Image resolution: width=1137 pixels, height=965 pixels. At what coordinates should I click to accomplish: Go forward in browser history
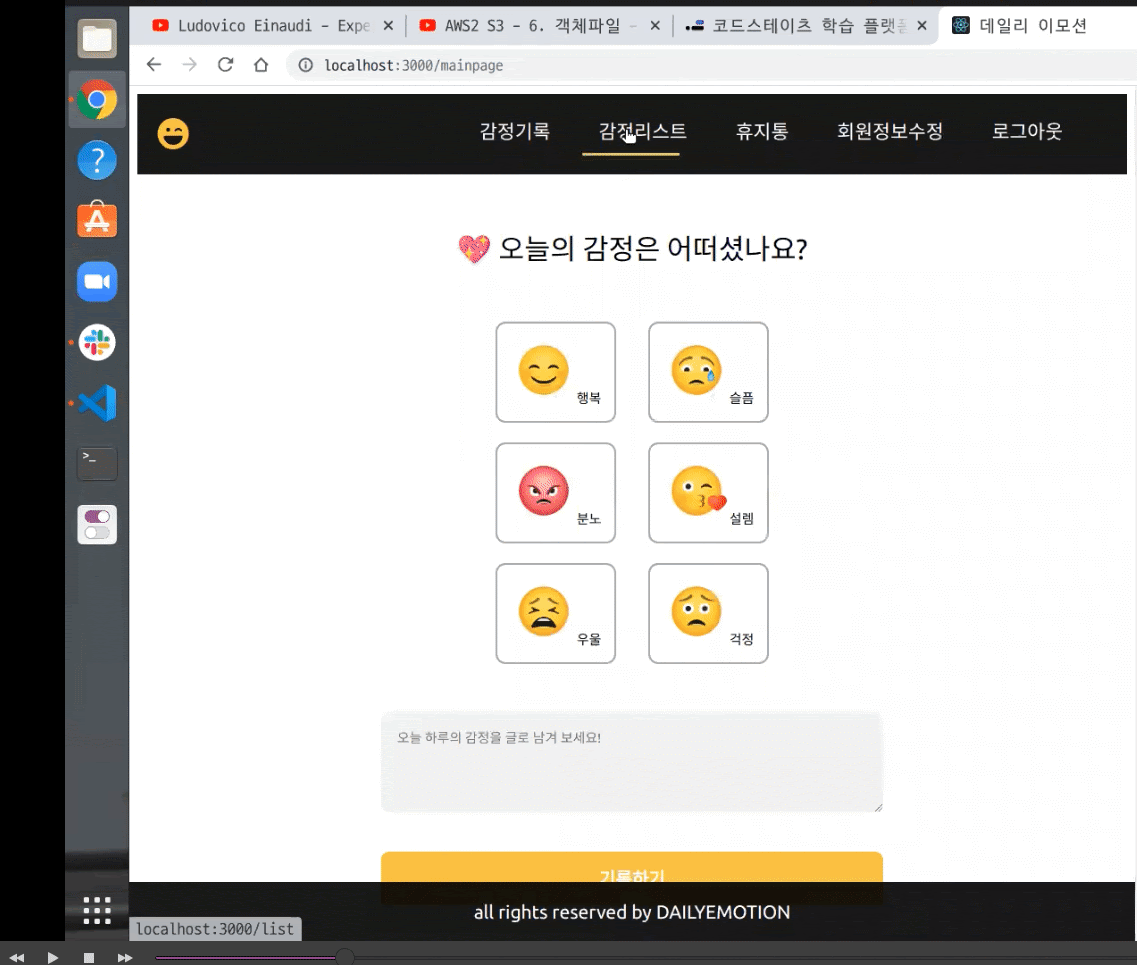coord(190,65)
